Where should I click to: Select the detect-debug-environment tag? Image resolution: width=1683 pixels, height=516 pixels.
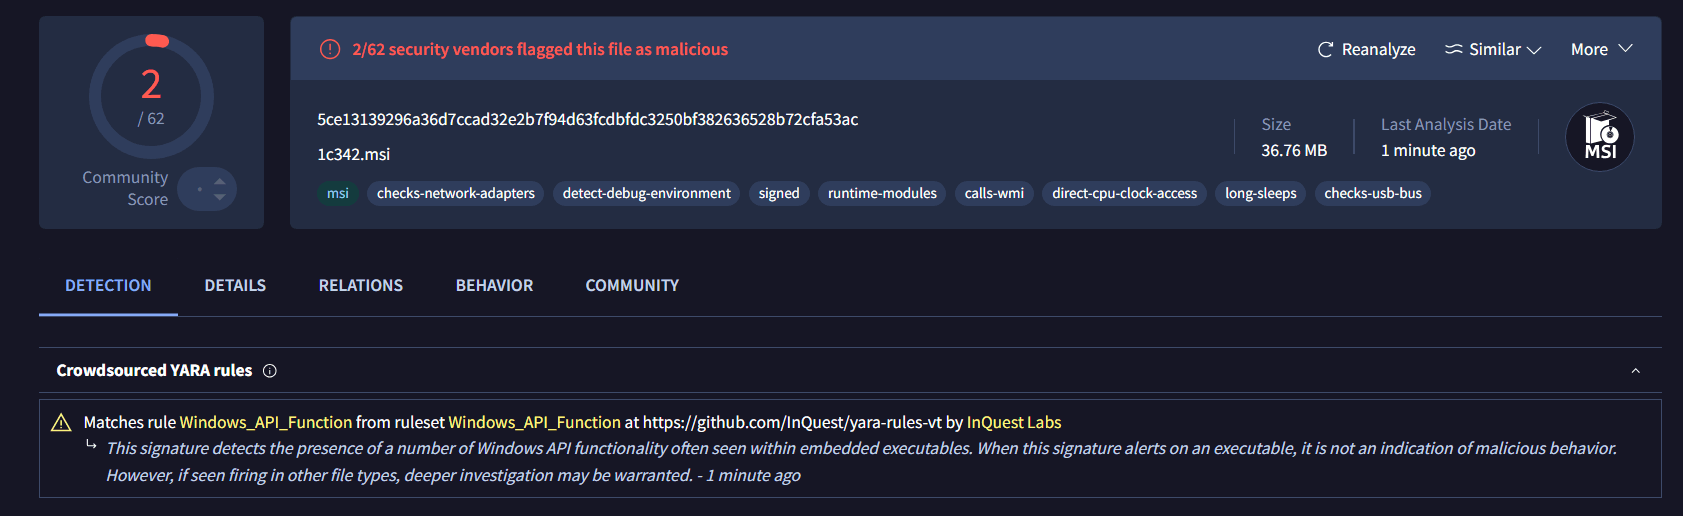(x=647, y=193)
